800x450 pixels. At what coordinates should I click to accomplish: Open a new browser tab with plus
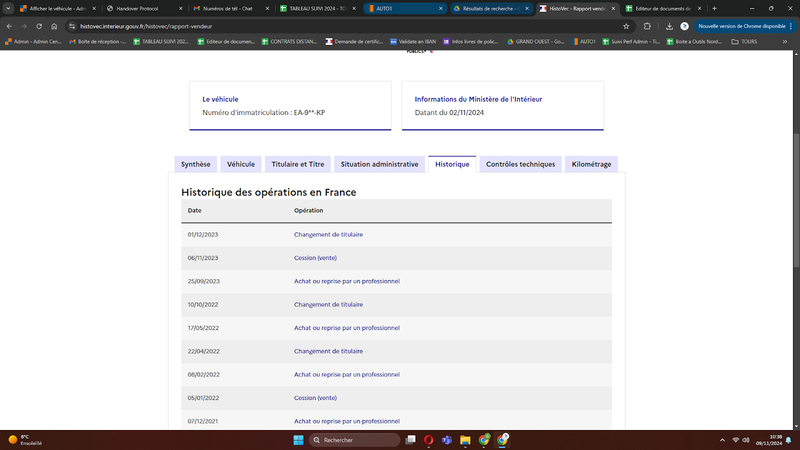pyautogui.click(x=714, y=8)
